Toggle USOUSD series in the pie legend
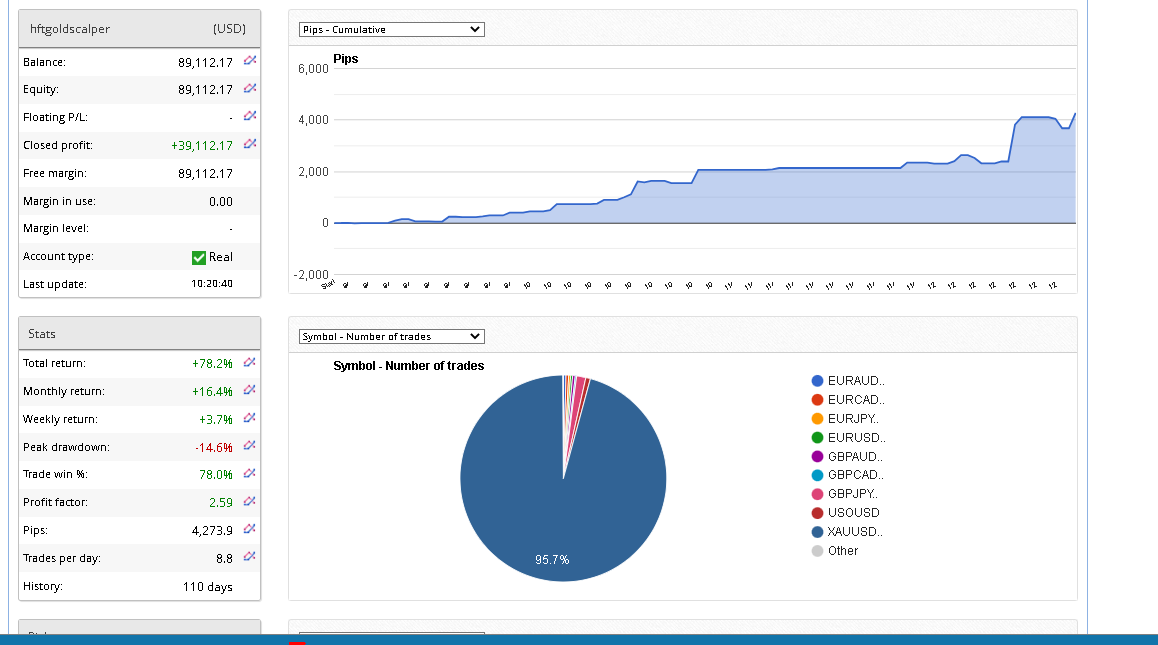1158x645 pixels. click(853, 513)
